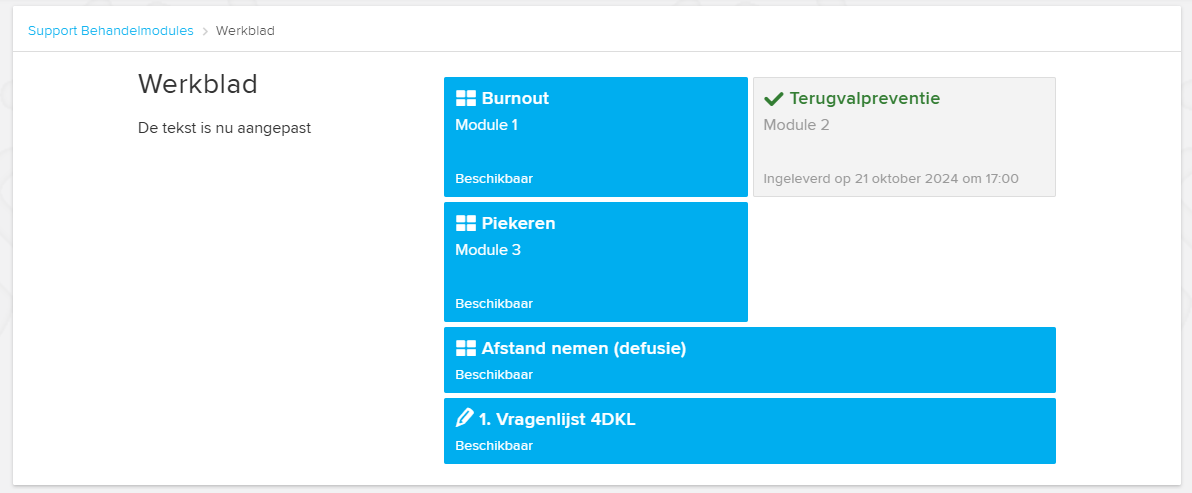Image resolution: width=1192 pixels, height=493 pixels.
Task: Click Beschikbaar status in Piekeren tile
Action: tap(494, 304)
